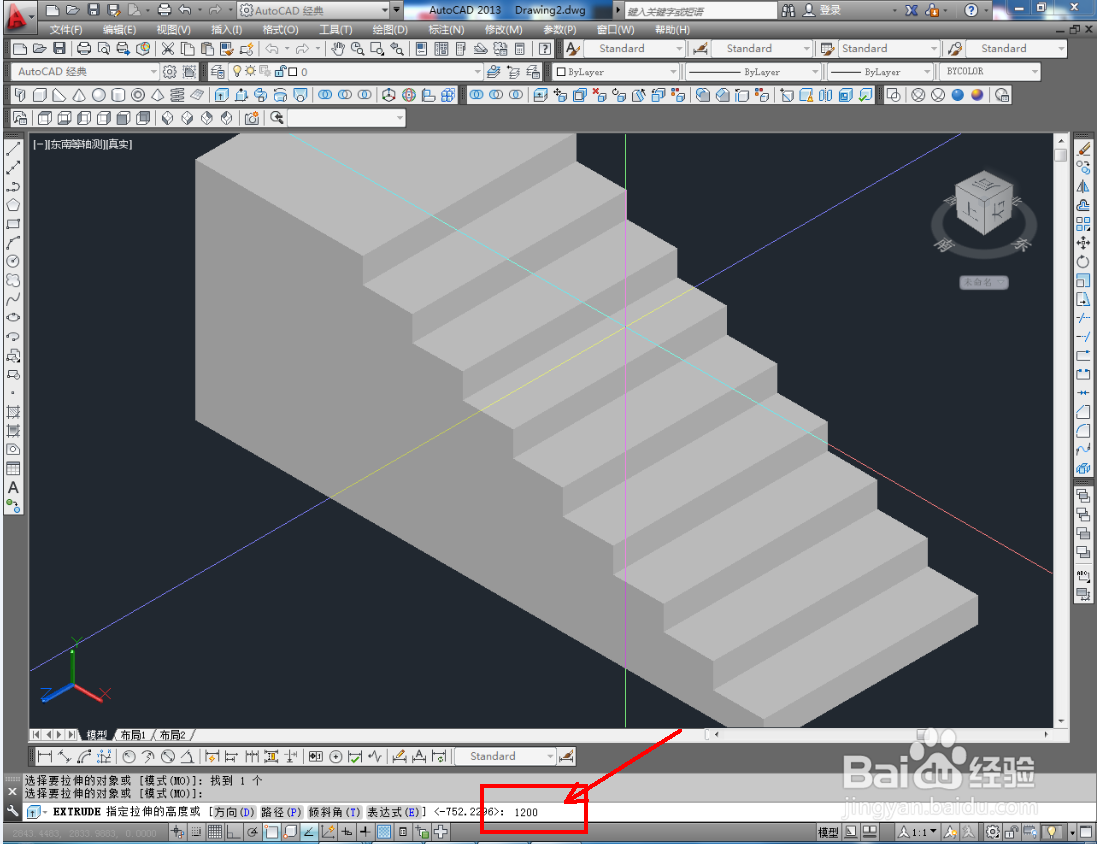Toggle Grid Display in status bar
The height and width of the screenshot is (844, 1097).
(215, 832)
